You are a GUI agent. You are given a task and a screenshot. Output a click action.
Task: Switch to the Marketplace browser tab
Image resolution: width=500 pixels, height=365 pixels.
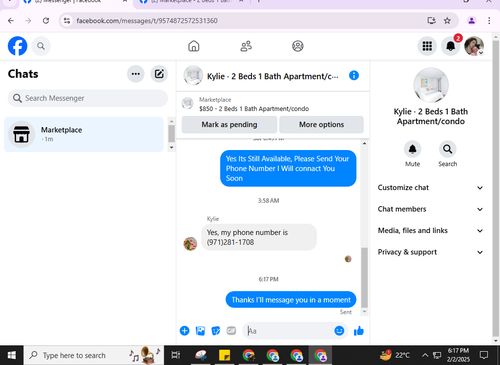tap(192, 2)
